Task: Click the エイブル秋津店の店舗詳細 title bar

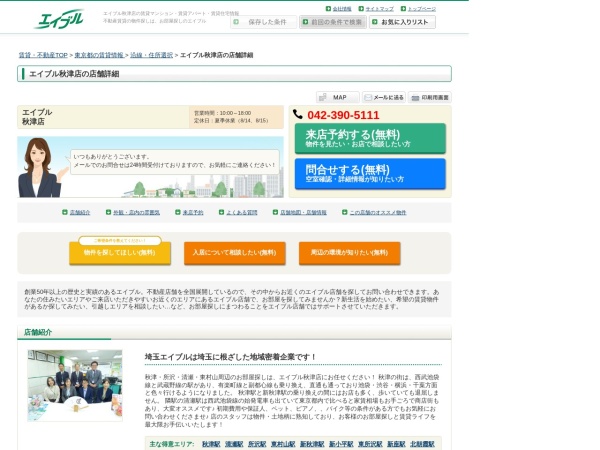Action: 234,73
